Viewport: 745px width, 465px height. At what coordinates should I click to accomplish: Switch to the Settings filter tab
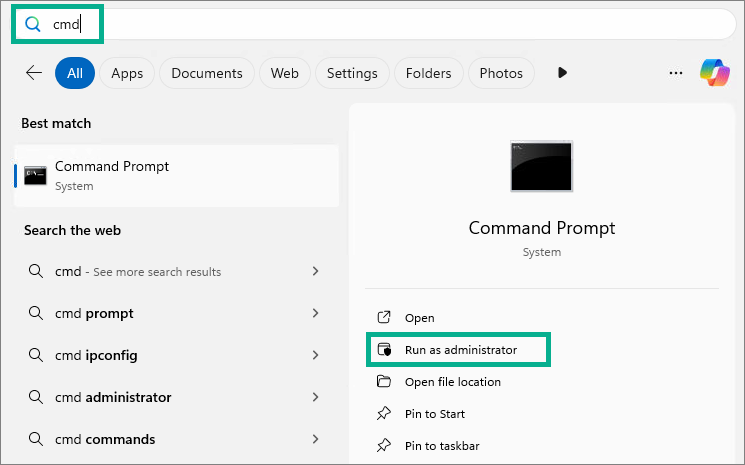pos(352,73)
